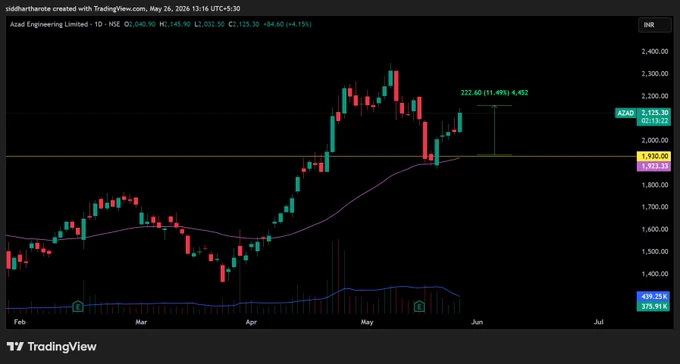This screenshot has height=364, width=680.
Task: Click the green 375.91K volume label
Action: tap(654, 307)
